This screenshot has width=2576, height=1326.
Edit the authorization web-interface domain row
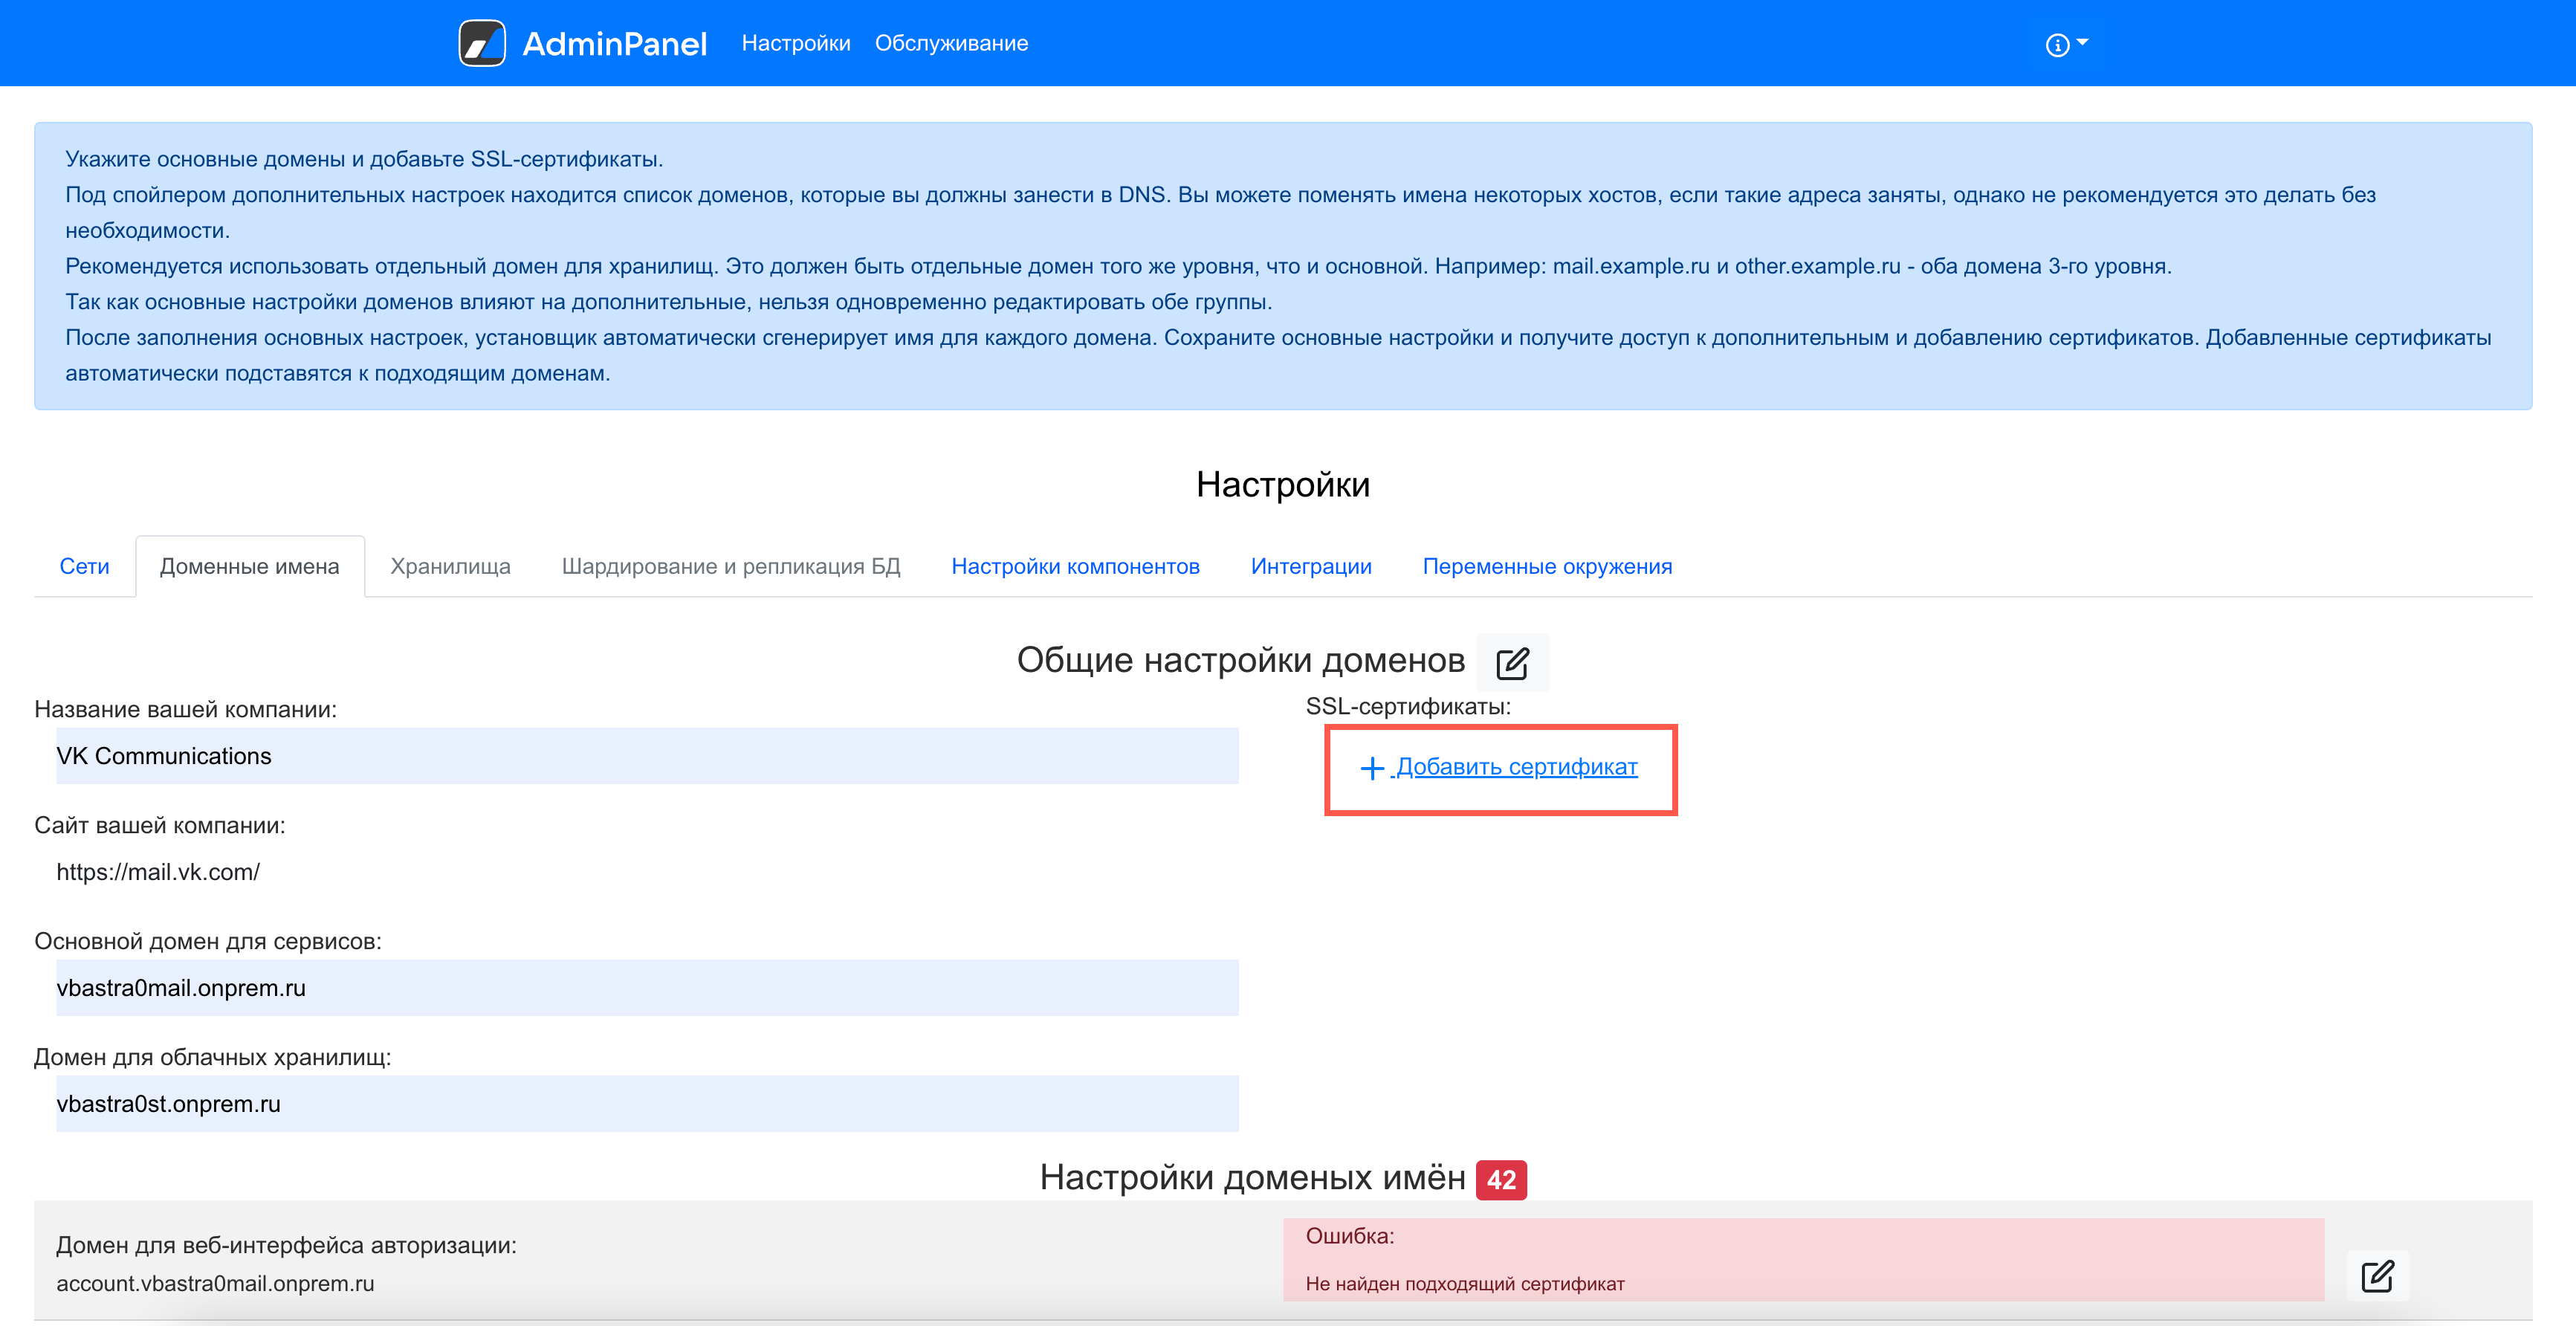pos(2377,1276)
